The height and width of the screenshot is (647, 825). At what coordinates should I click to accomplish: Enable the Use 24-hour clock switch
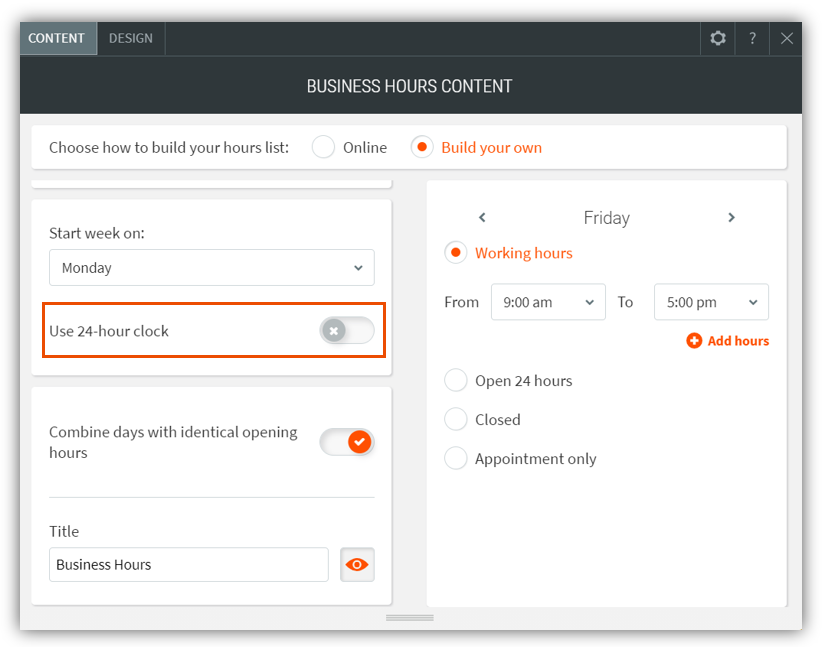click(x=347, y=331)
